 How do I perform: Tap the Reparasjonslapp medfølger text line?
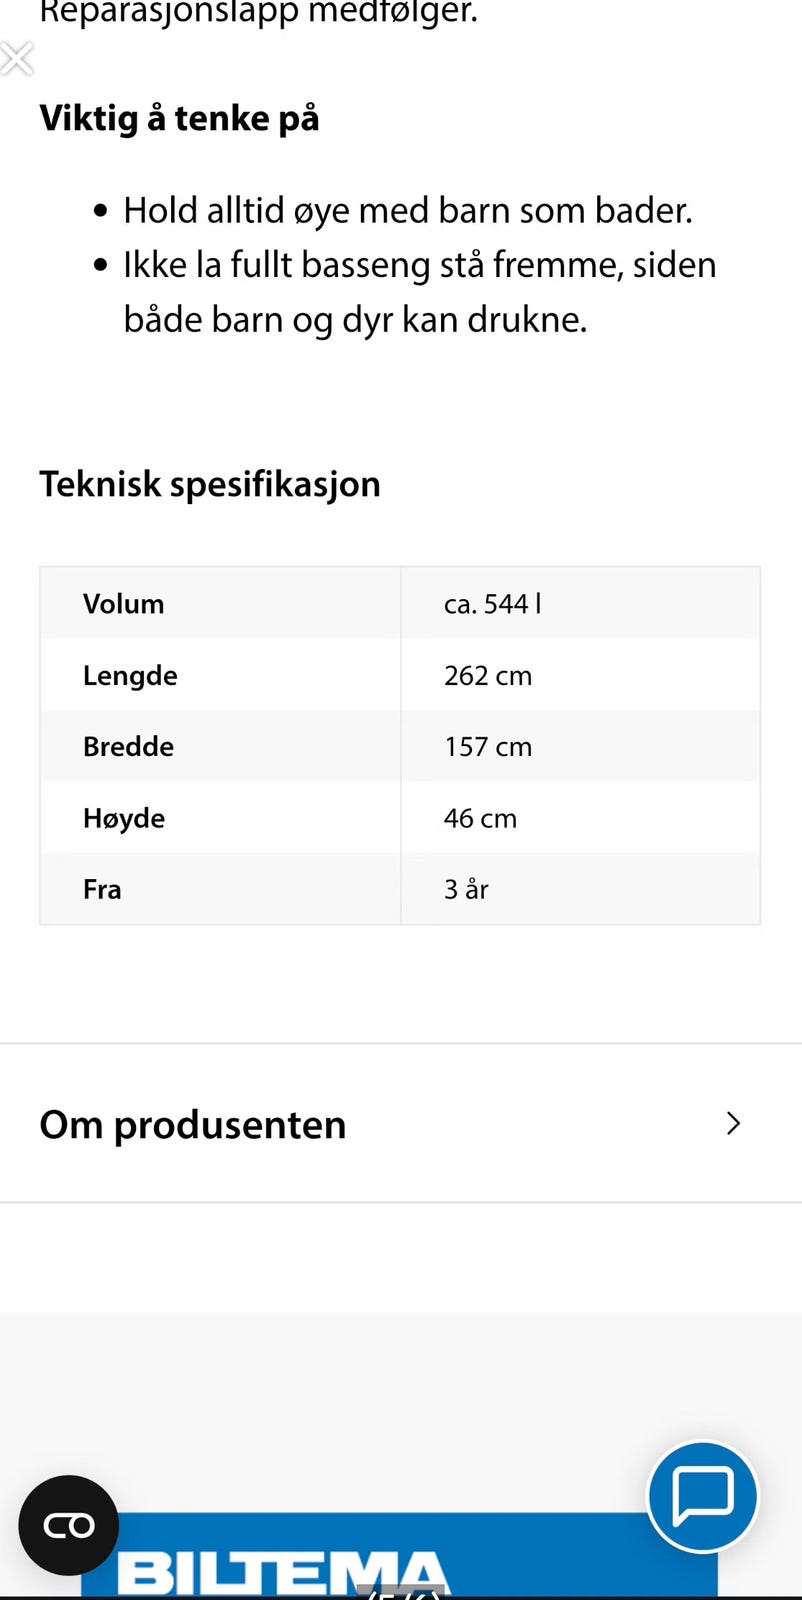[258, 14]
